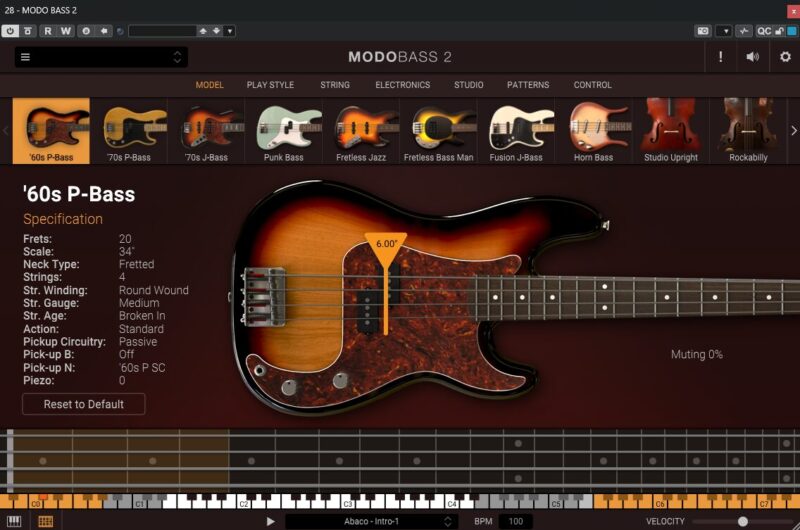
Task: Open the host preset dropdown menu
Action: coord(230,31)
